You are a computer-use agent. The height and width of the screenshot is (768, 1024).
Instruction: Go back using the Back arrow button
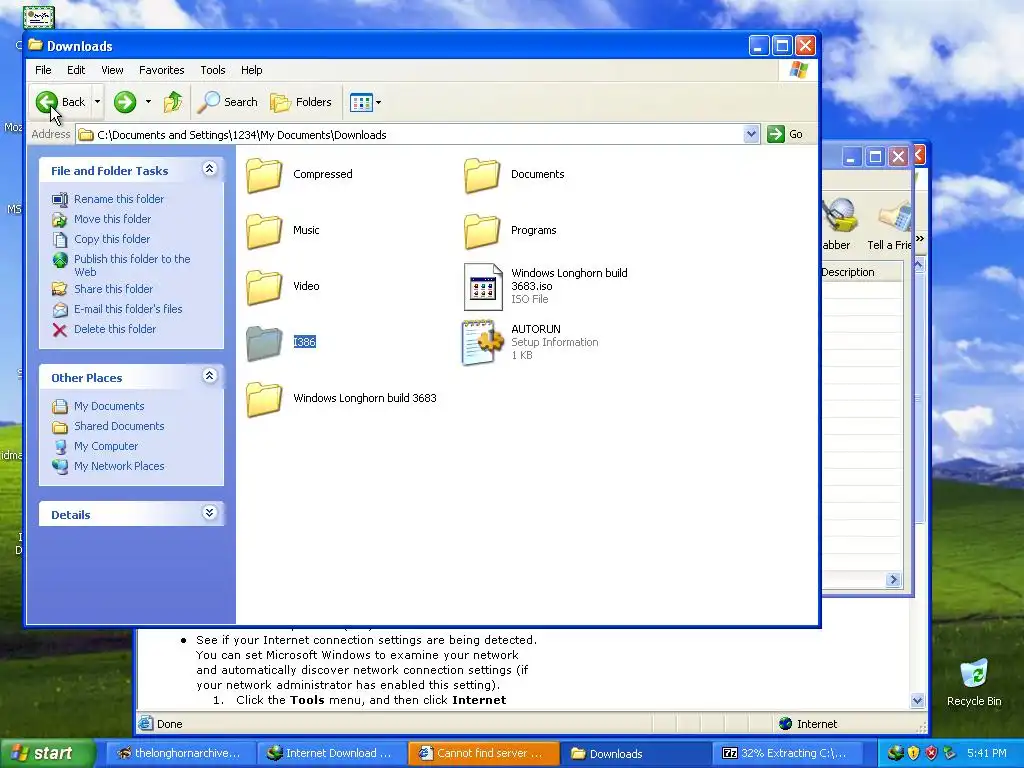click(61, 102)
